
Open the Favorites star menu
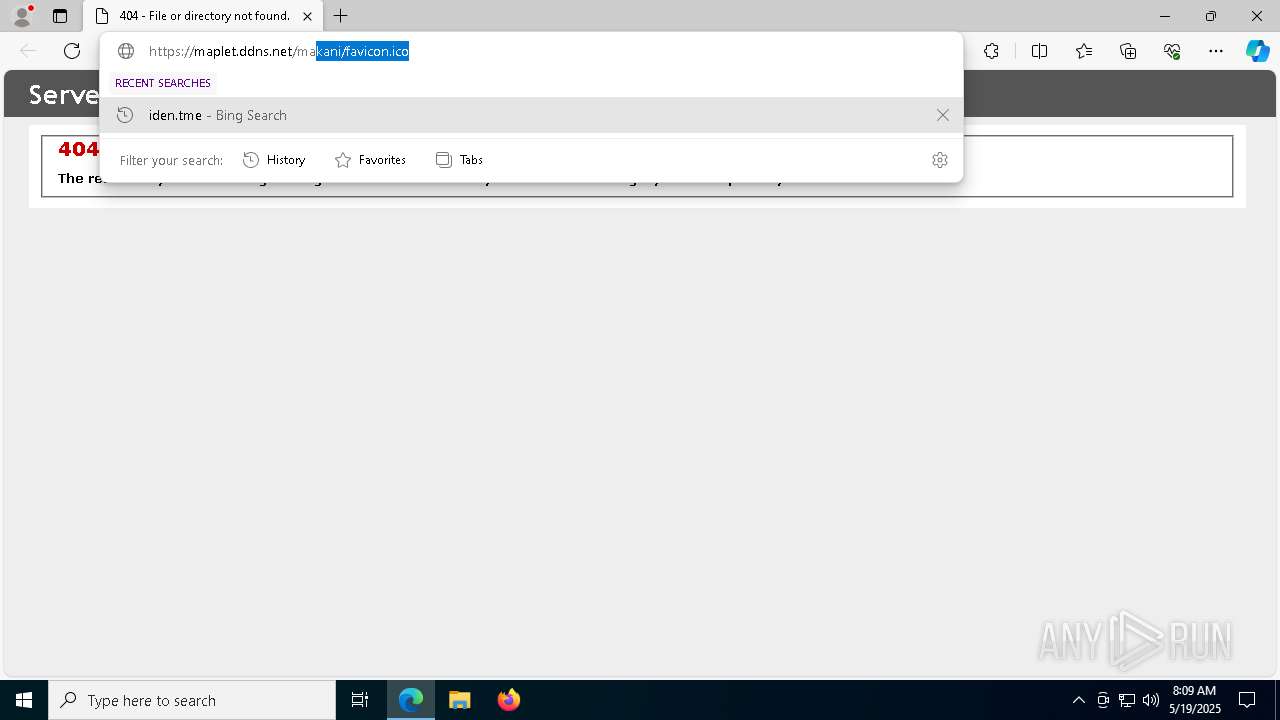(1084, 51)
